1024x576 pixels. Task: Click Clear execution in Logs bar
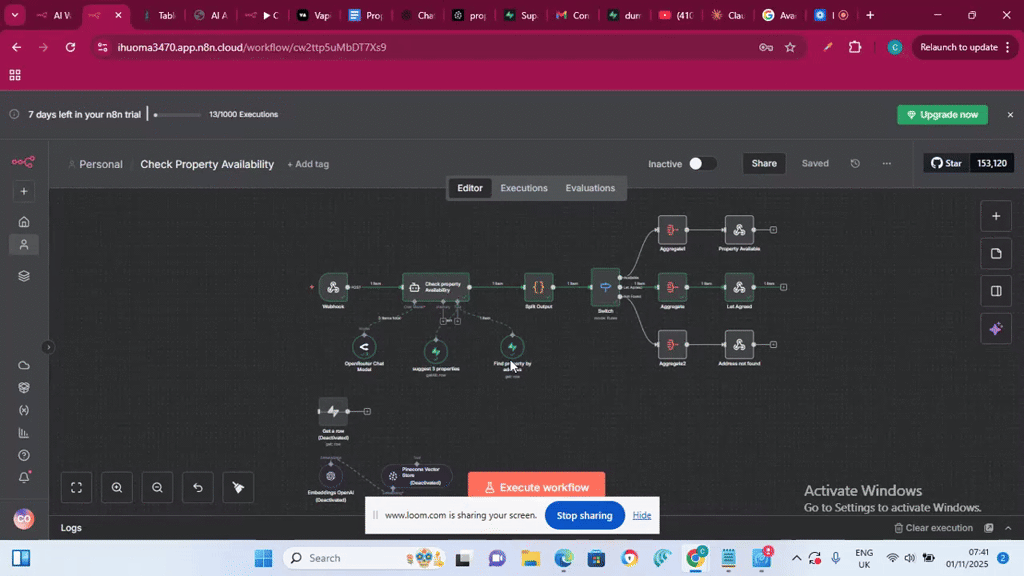click(x=933, y=528)
